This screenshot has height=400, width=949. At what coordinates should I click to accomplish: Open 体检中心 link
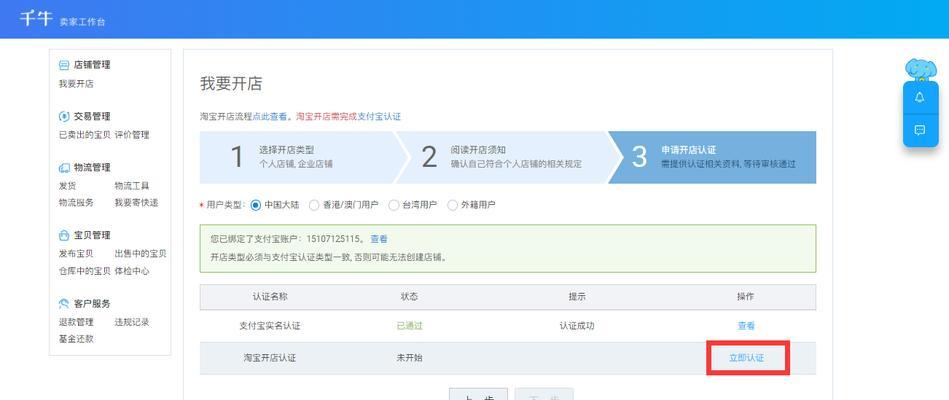(132, 271)
